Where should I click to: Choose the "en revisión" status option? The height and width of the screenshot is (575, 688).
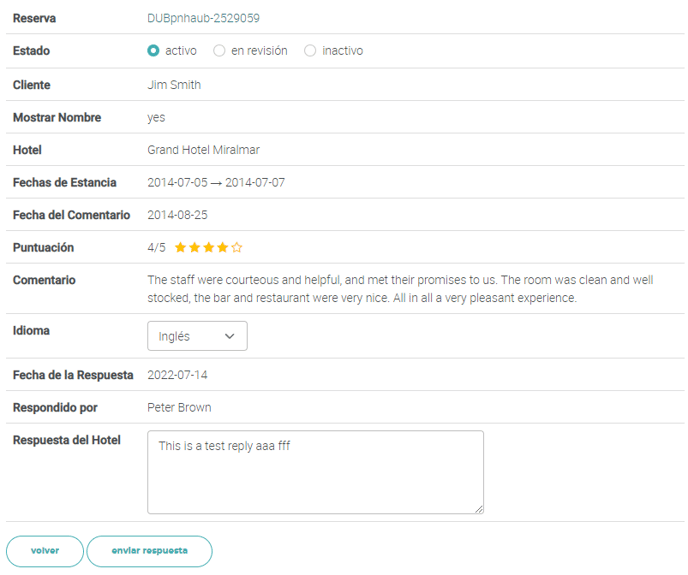coord(219,51)
